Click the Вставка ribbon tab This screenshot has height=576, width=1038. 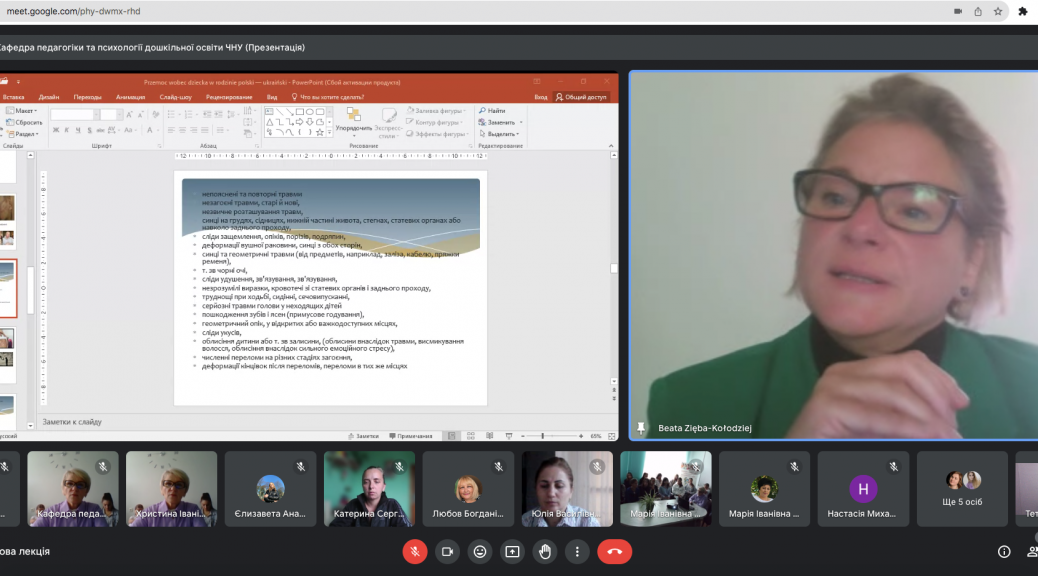pyautogui.click(x=13, y=97)
